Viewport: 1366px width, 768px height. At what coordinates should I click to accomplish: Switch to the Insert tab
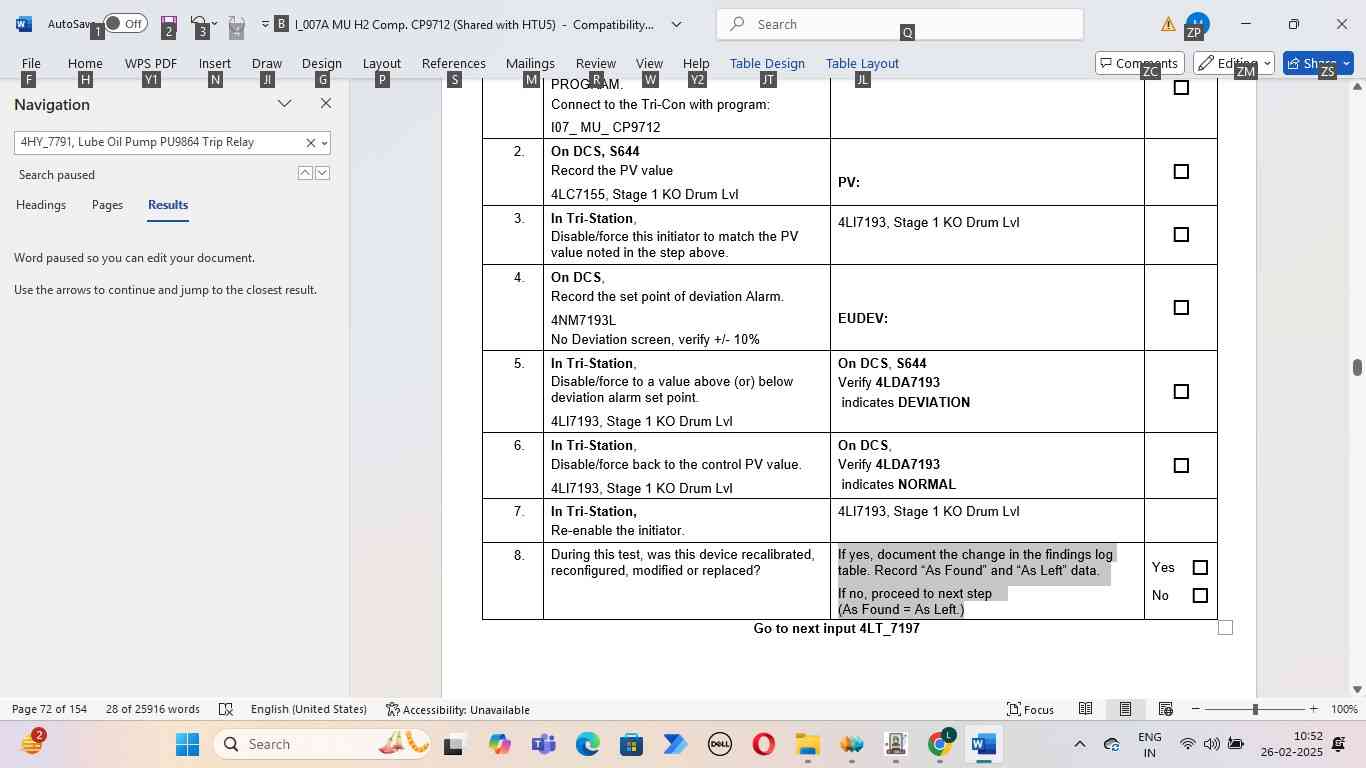(215, 63)
